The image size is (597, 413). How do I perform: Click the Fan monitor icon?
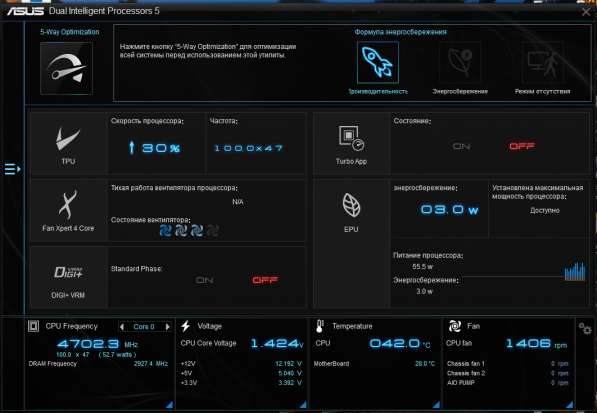coord(455,326)
